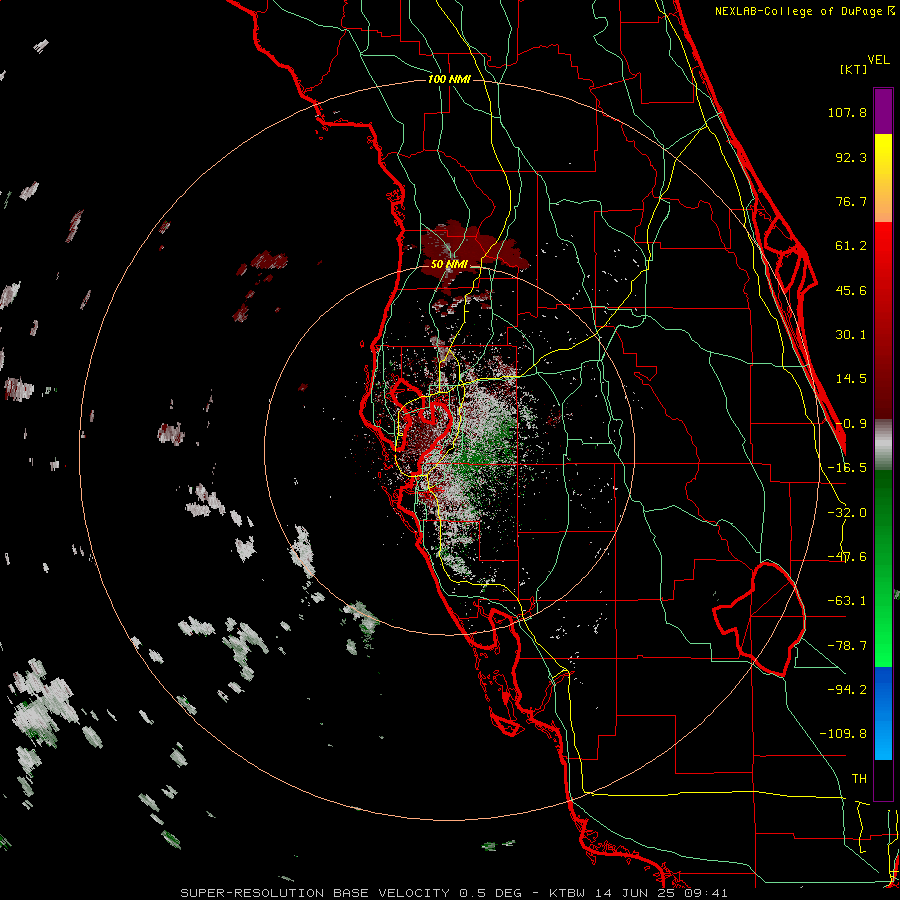The width and height of the screenshot is (900, 900).
Task: Click the -78.7 velocity scale value
Action: (847, 646)
